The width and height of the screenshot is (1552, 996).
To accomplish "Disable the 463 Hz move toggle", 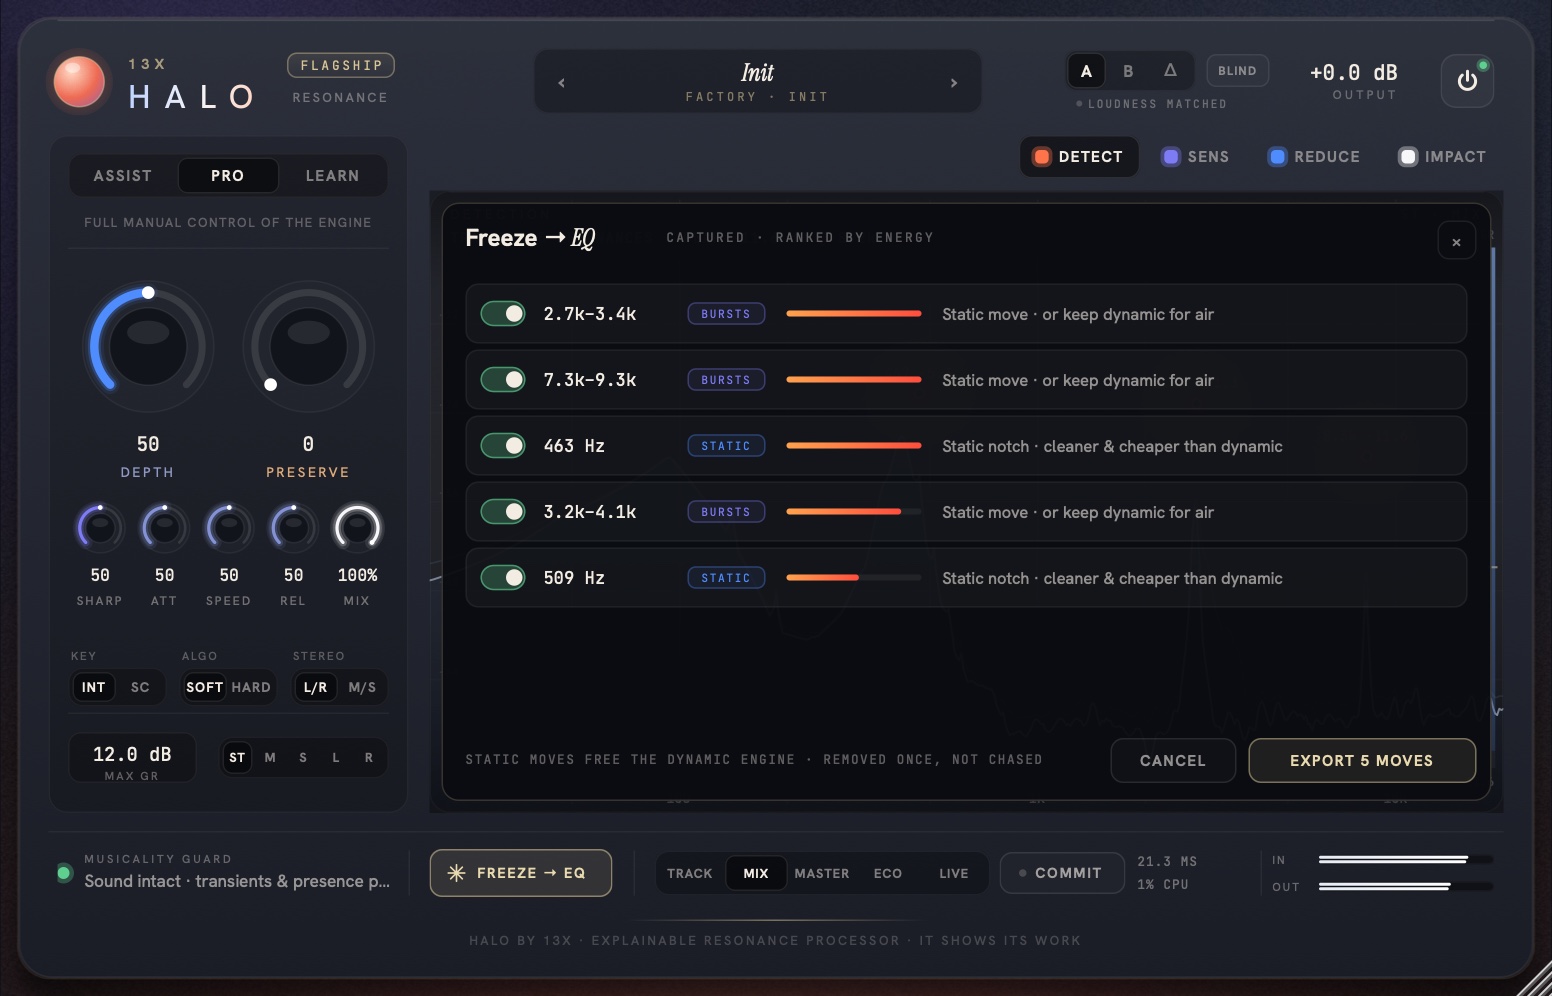I will [x=503, y=446].
